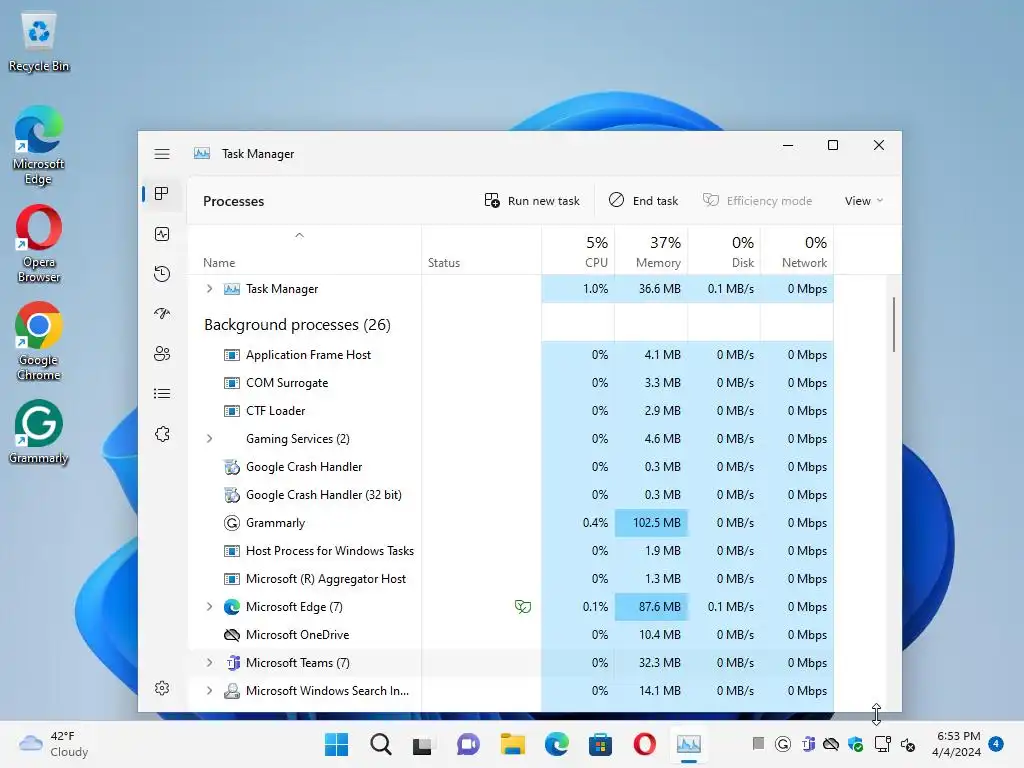Click Teams icon in system tray

coord(808,744)
